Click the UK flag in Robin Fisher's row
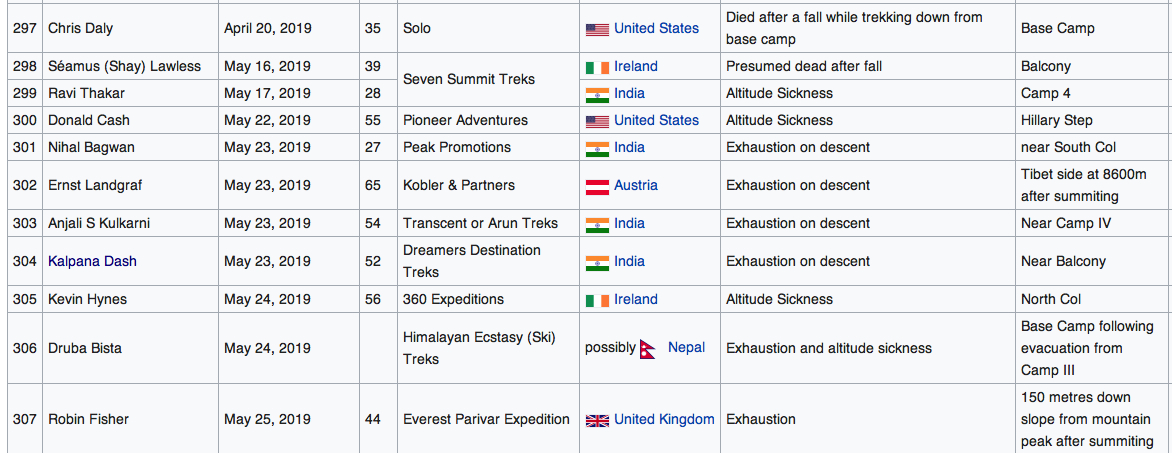Screen dimensions: 1172x453 pyautogui.click(x=596, y=420)
